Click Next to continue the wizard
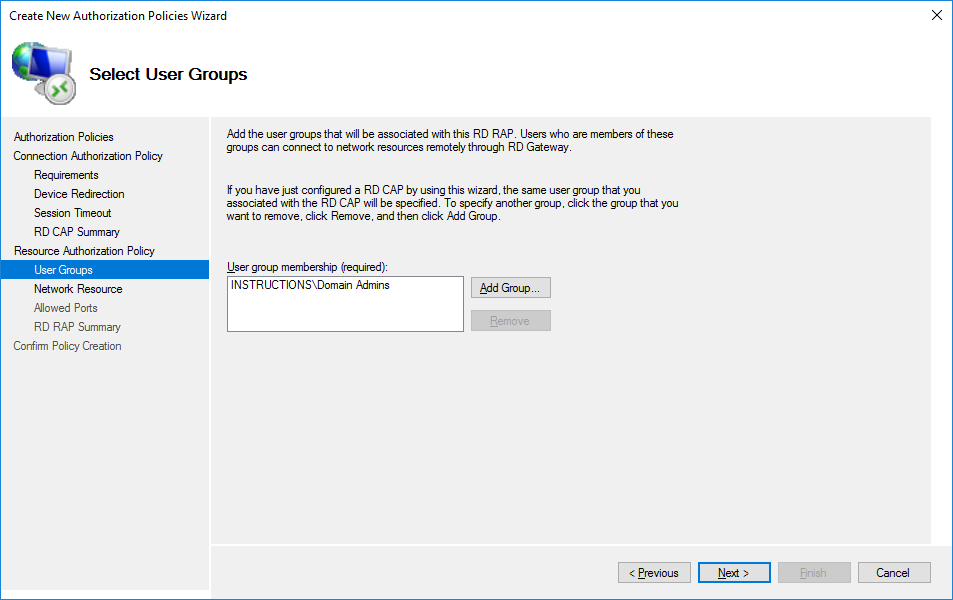953x600 pixels. pyautogui.click(x=734, y=573)
